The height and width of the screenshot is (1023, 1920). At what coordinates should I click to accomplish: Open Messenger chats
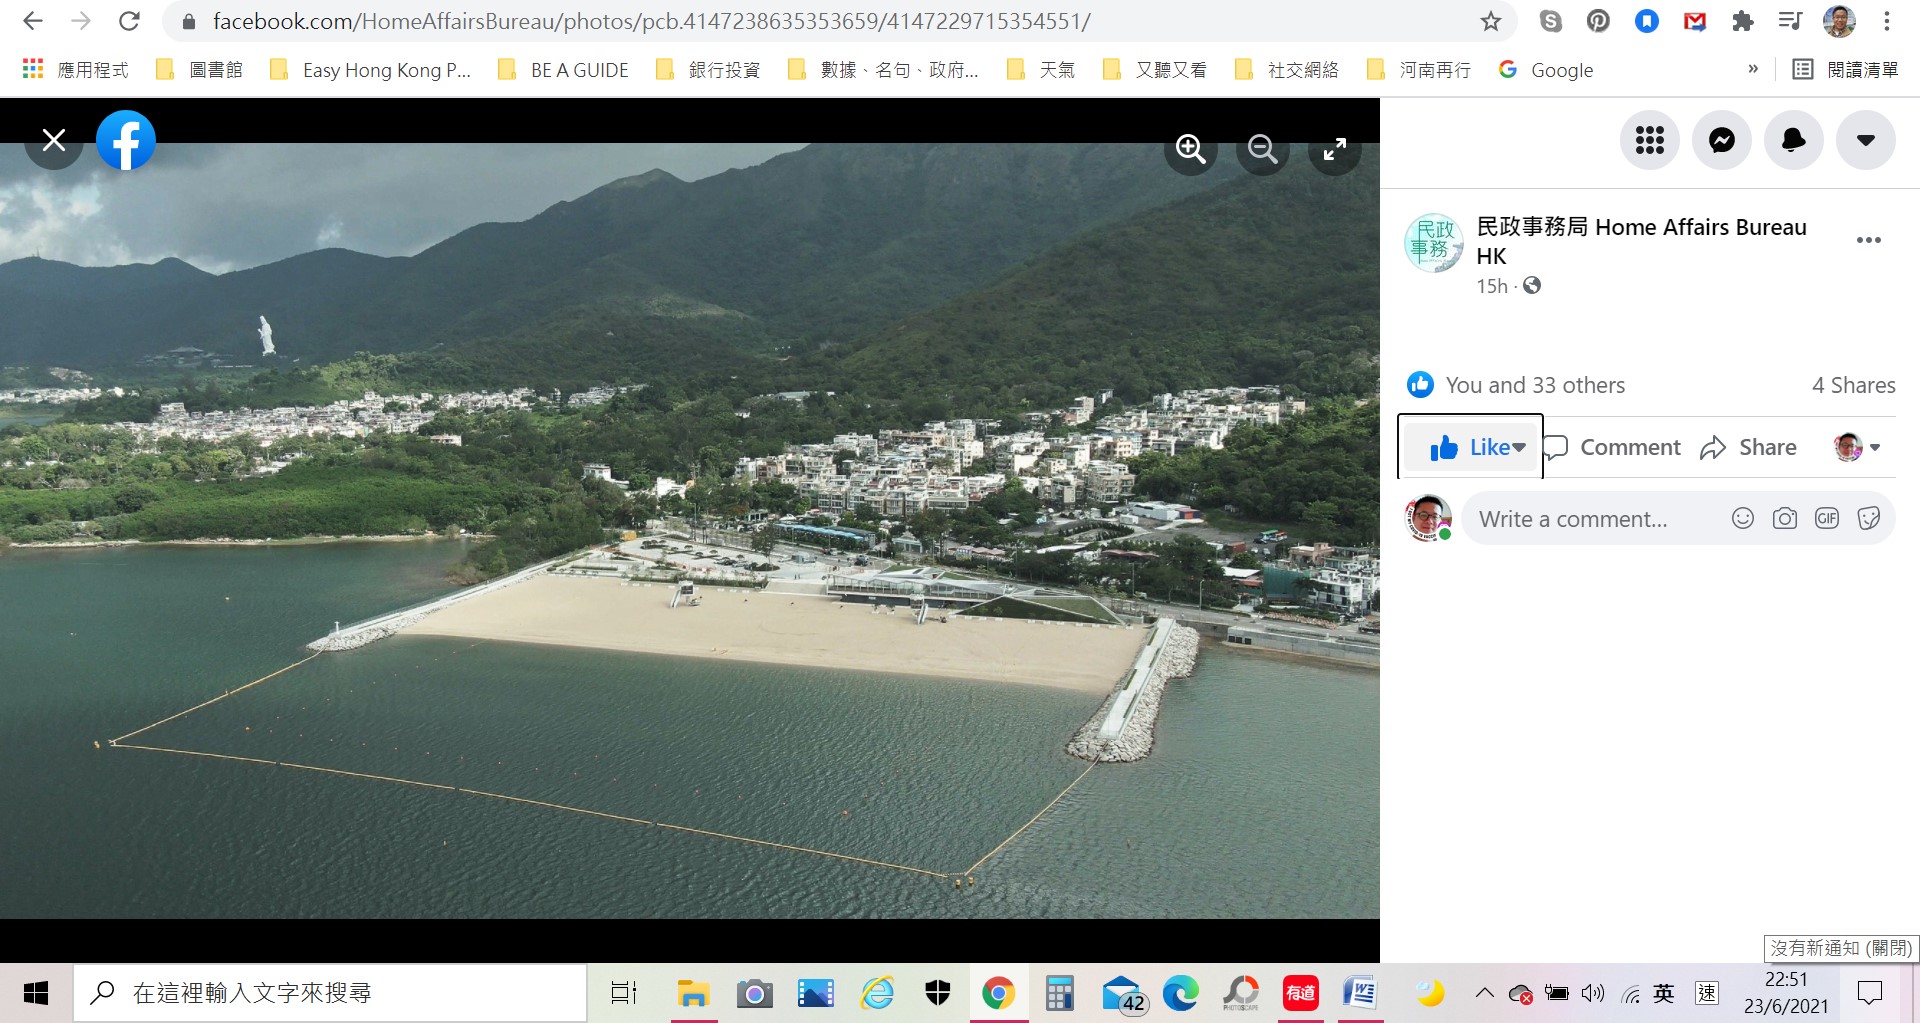(x=1721, y=140)
